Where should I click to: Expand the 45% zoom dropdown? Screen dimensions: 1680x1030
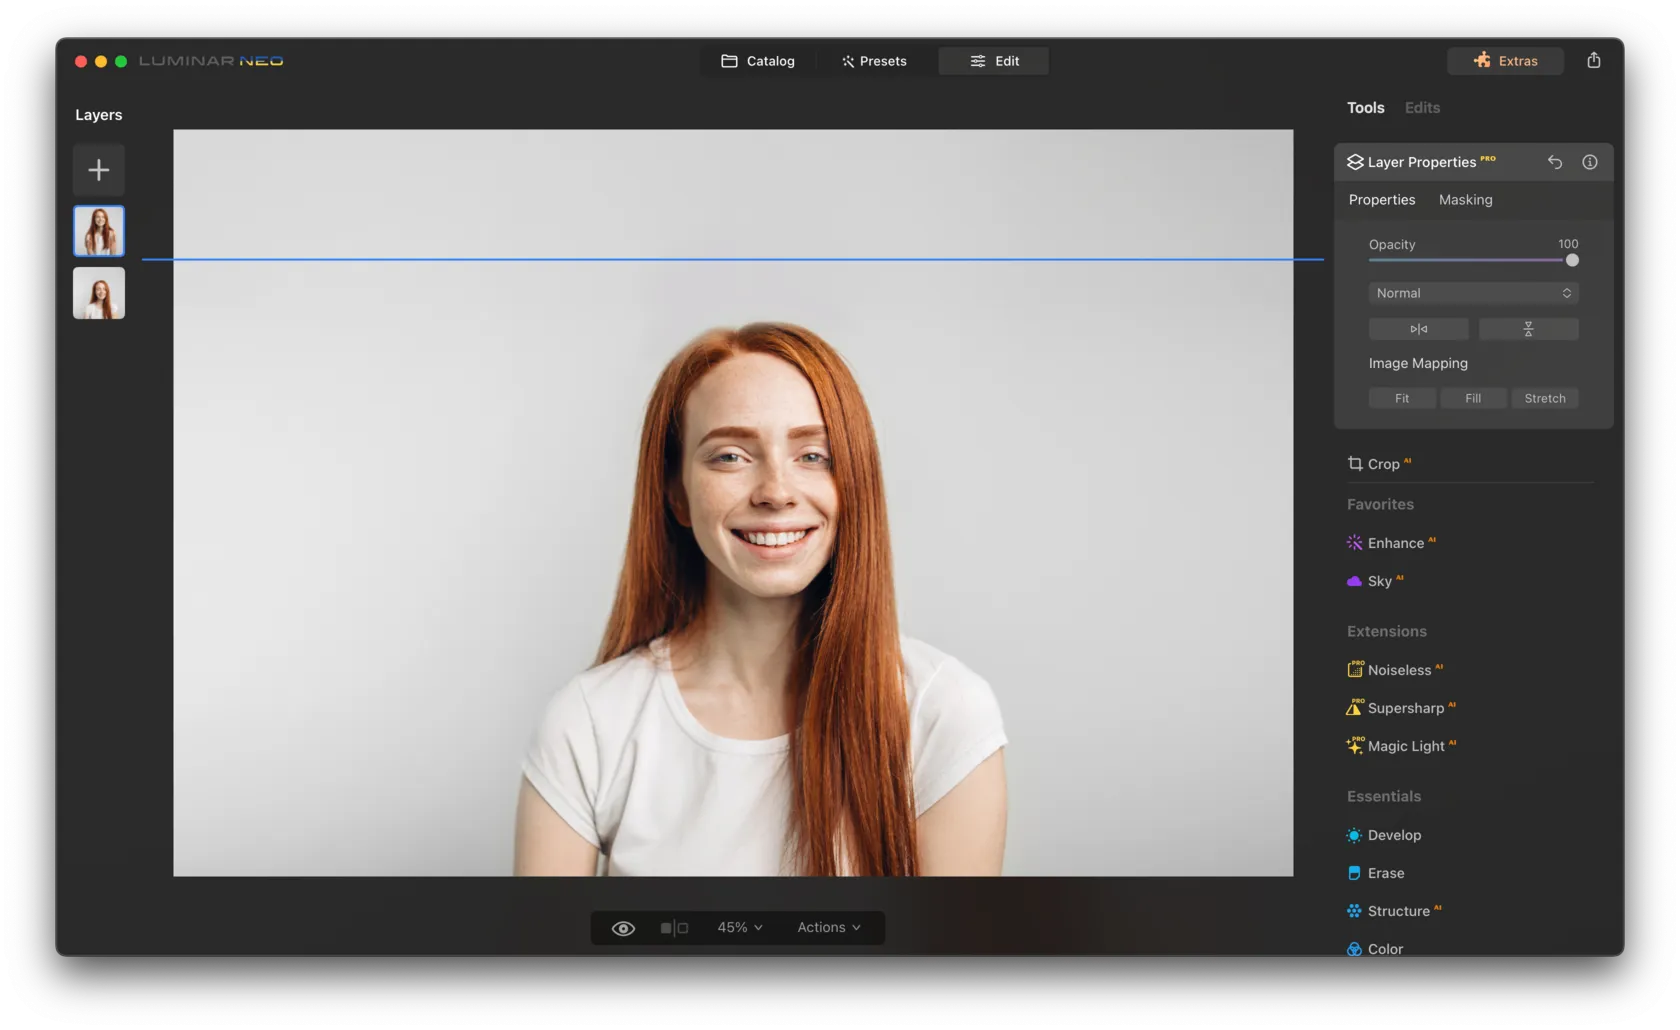(x=739, y=928)
